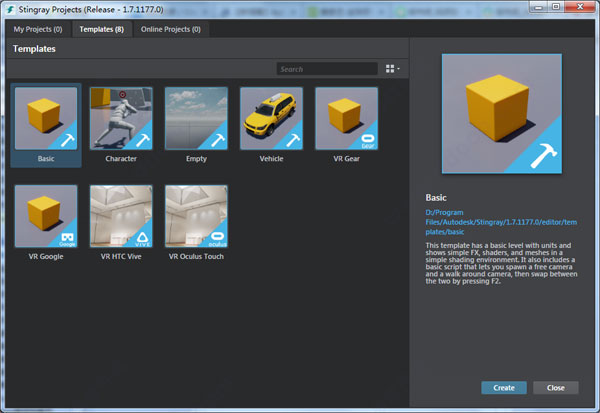Select the Basic template thumbnail
The image size is (600, 413).
point(46,118)
